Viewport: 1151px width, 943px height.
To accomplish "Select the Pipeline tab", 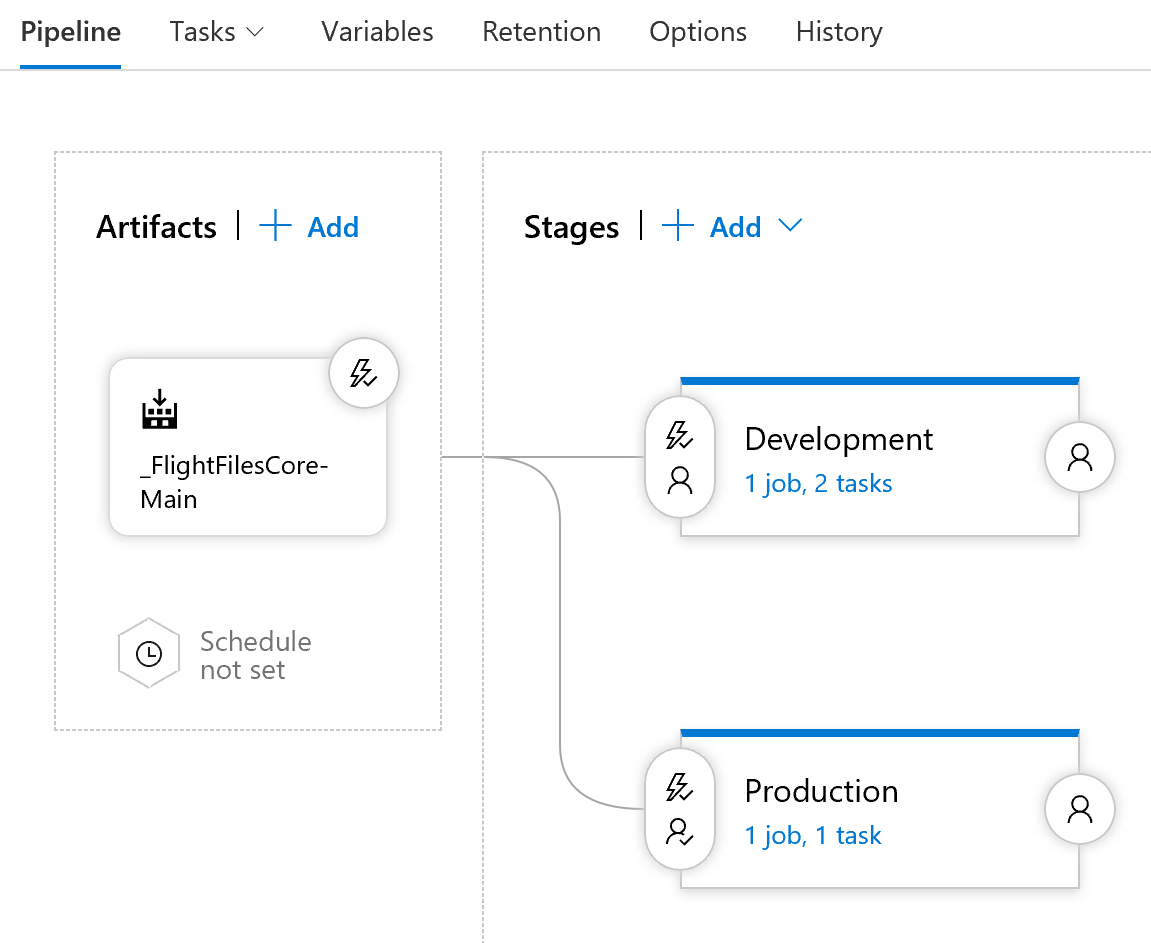I will (x=70, y=32).
